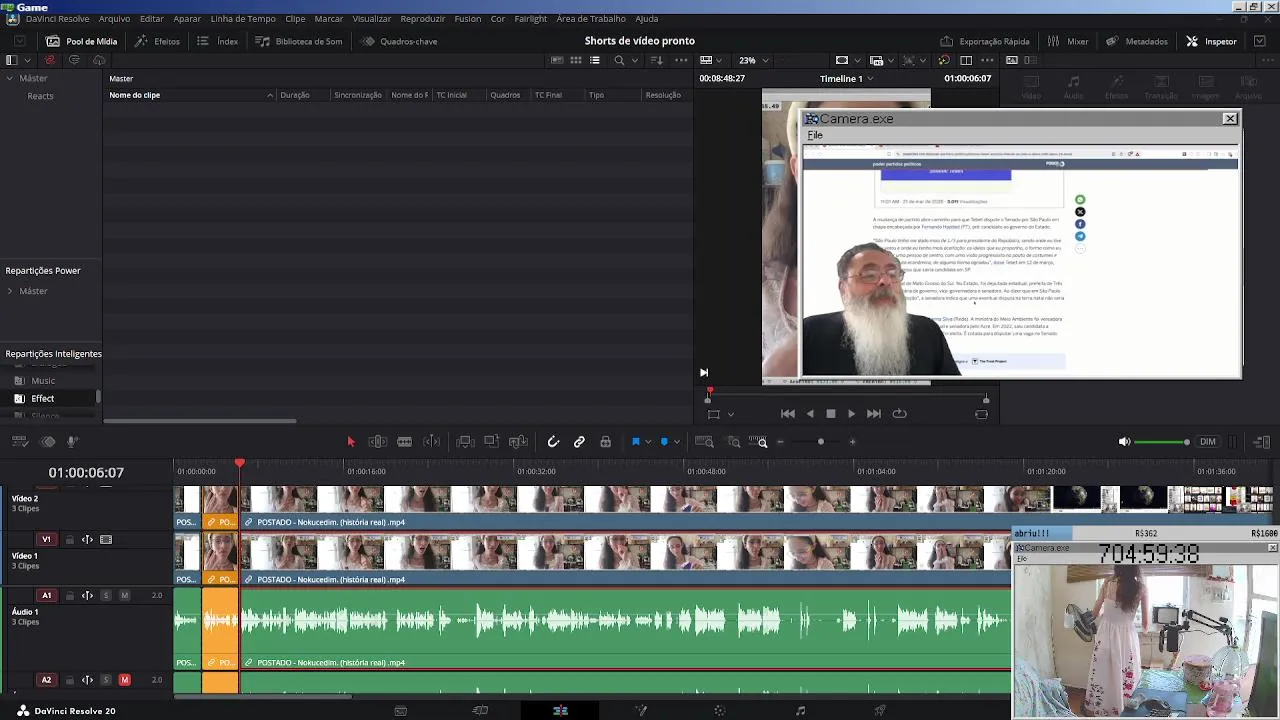Open the Mixer panel

pos(1068,42)
